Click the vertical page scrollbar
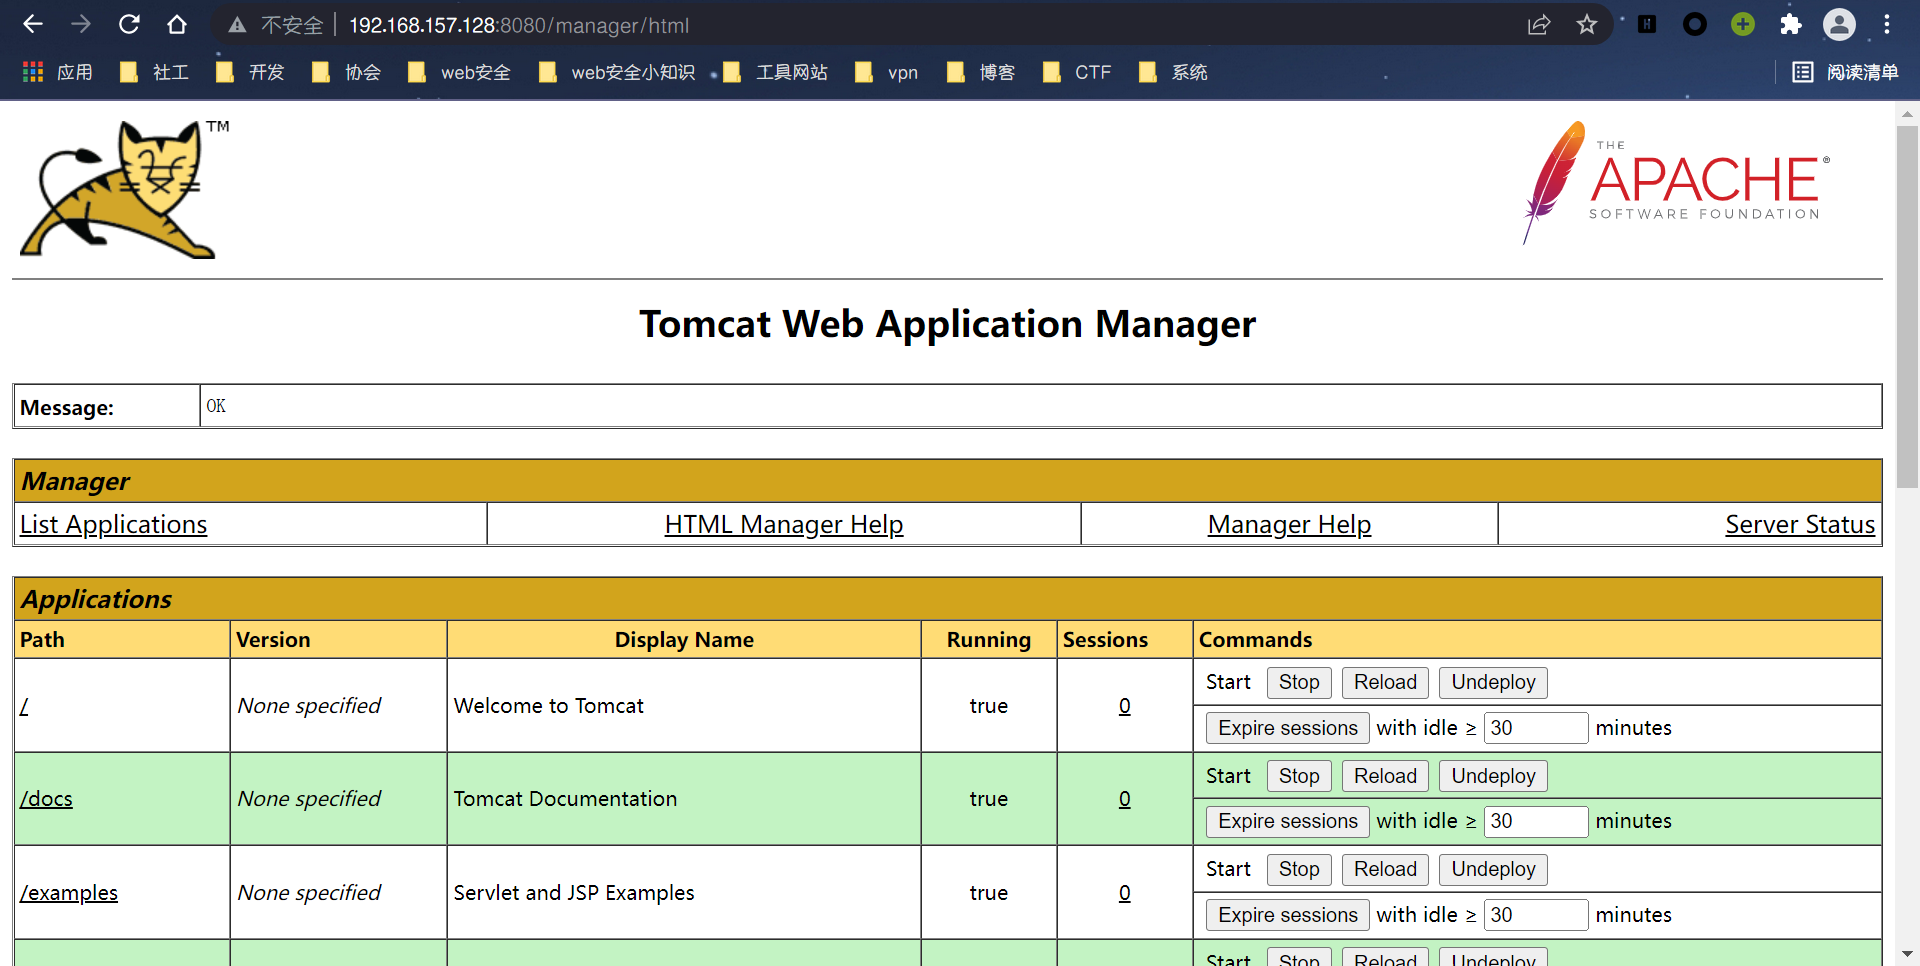Viewport: 1920px width, 966px height. click(x=1907, y=306)
